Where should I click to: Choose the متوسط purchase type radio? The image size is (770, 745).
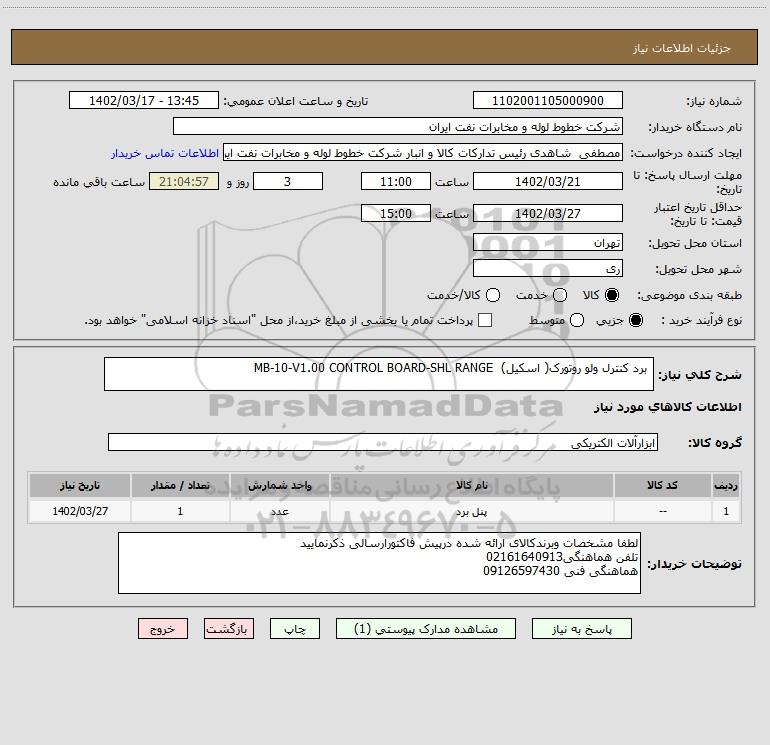point(577,320)
